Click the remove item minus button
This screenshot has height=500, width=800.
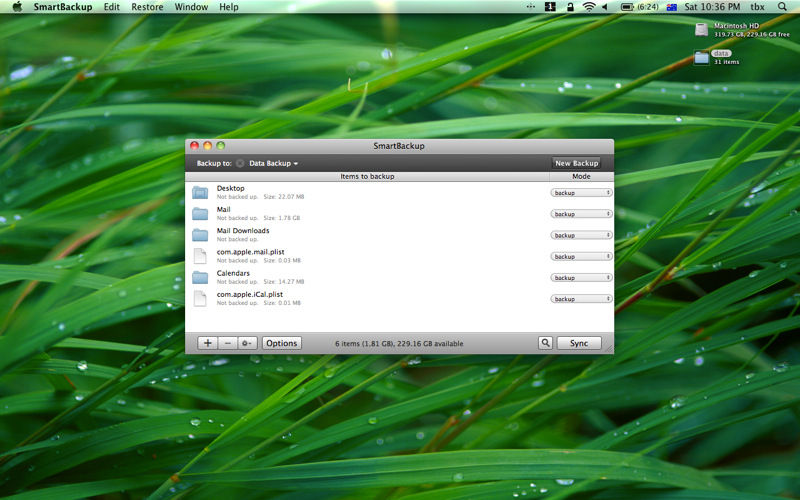(x=228, y=343)
